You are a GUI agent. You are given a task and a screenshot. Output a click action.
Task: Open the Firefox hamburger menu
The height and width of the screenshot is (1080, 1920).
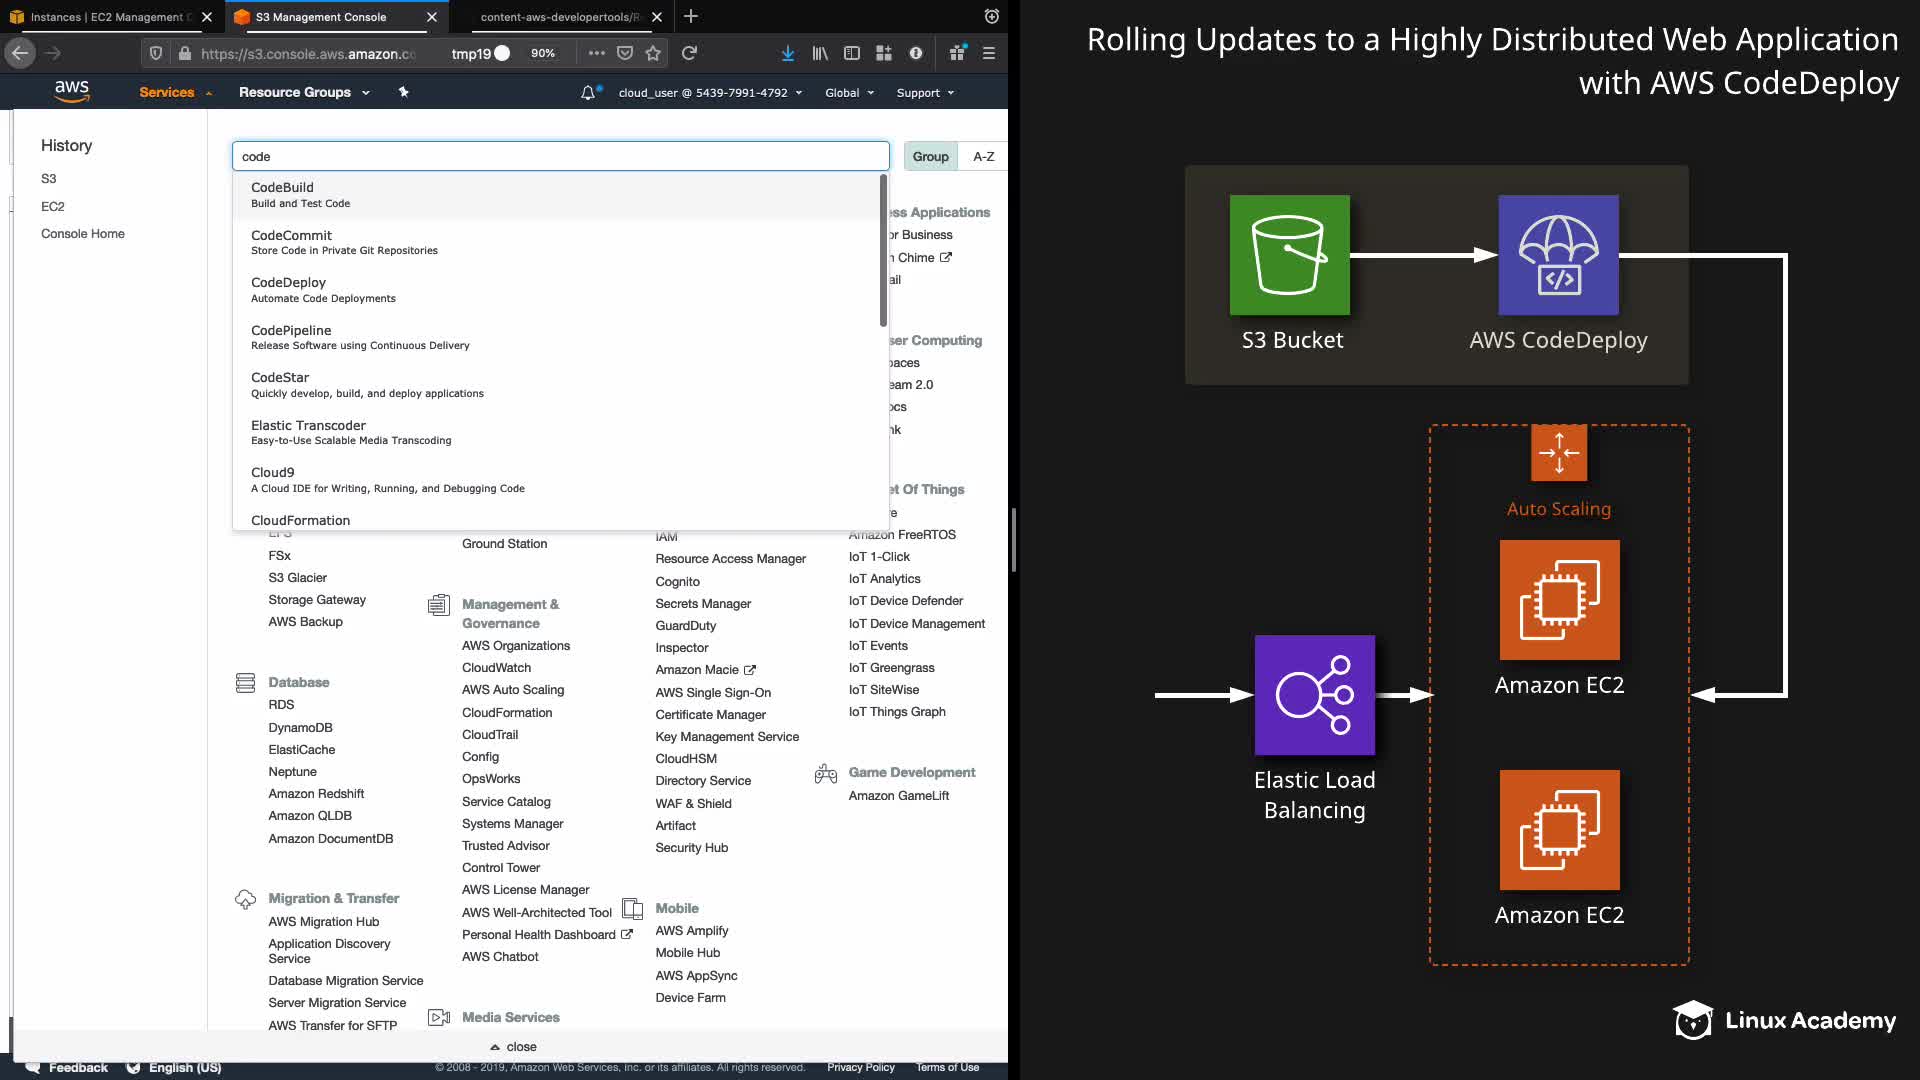point(989,53)
